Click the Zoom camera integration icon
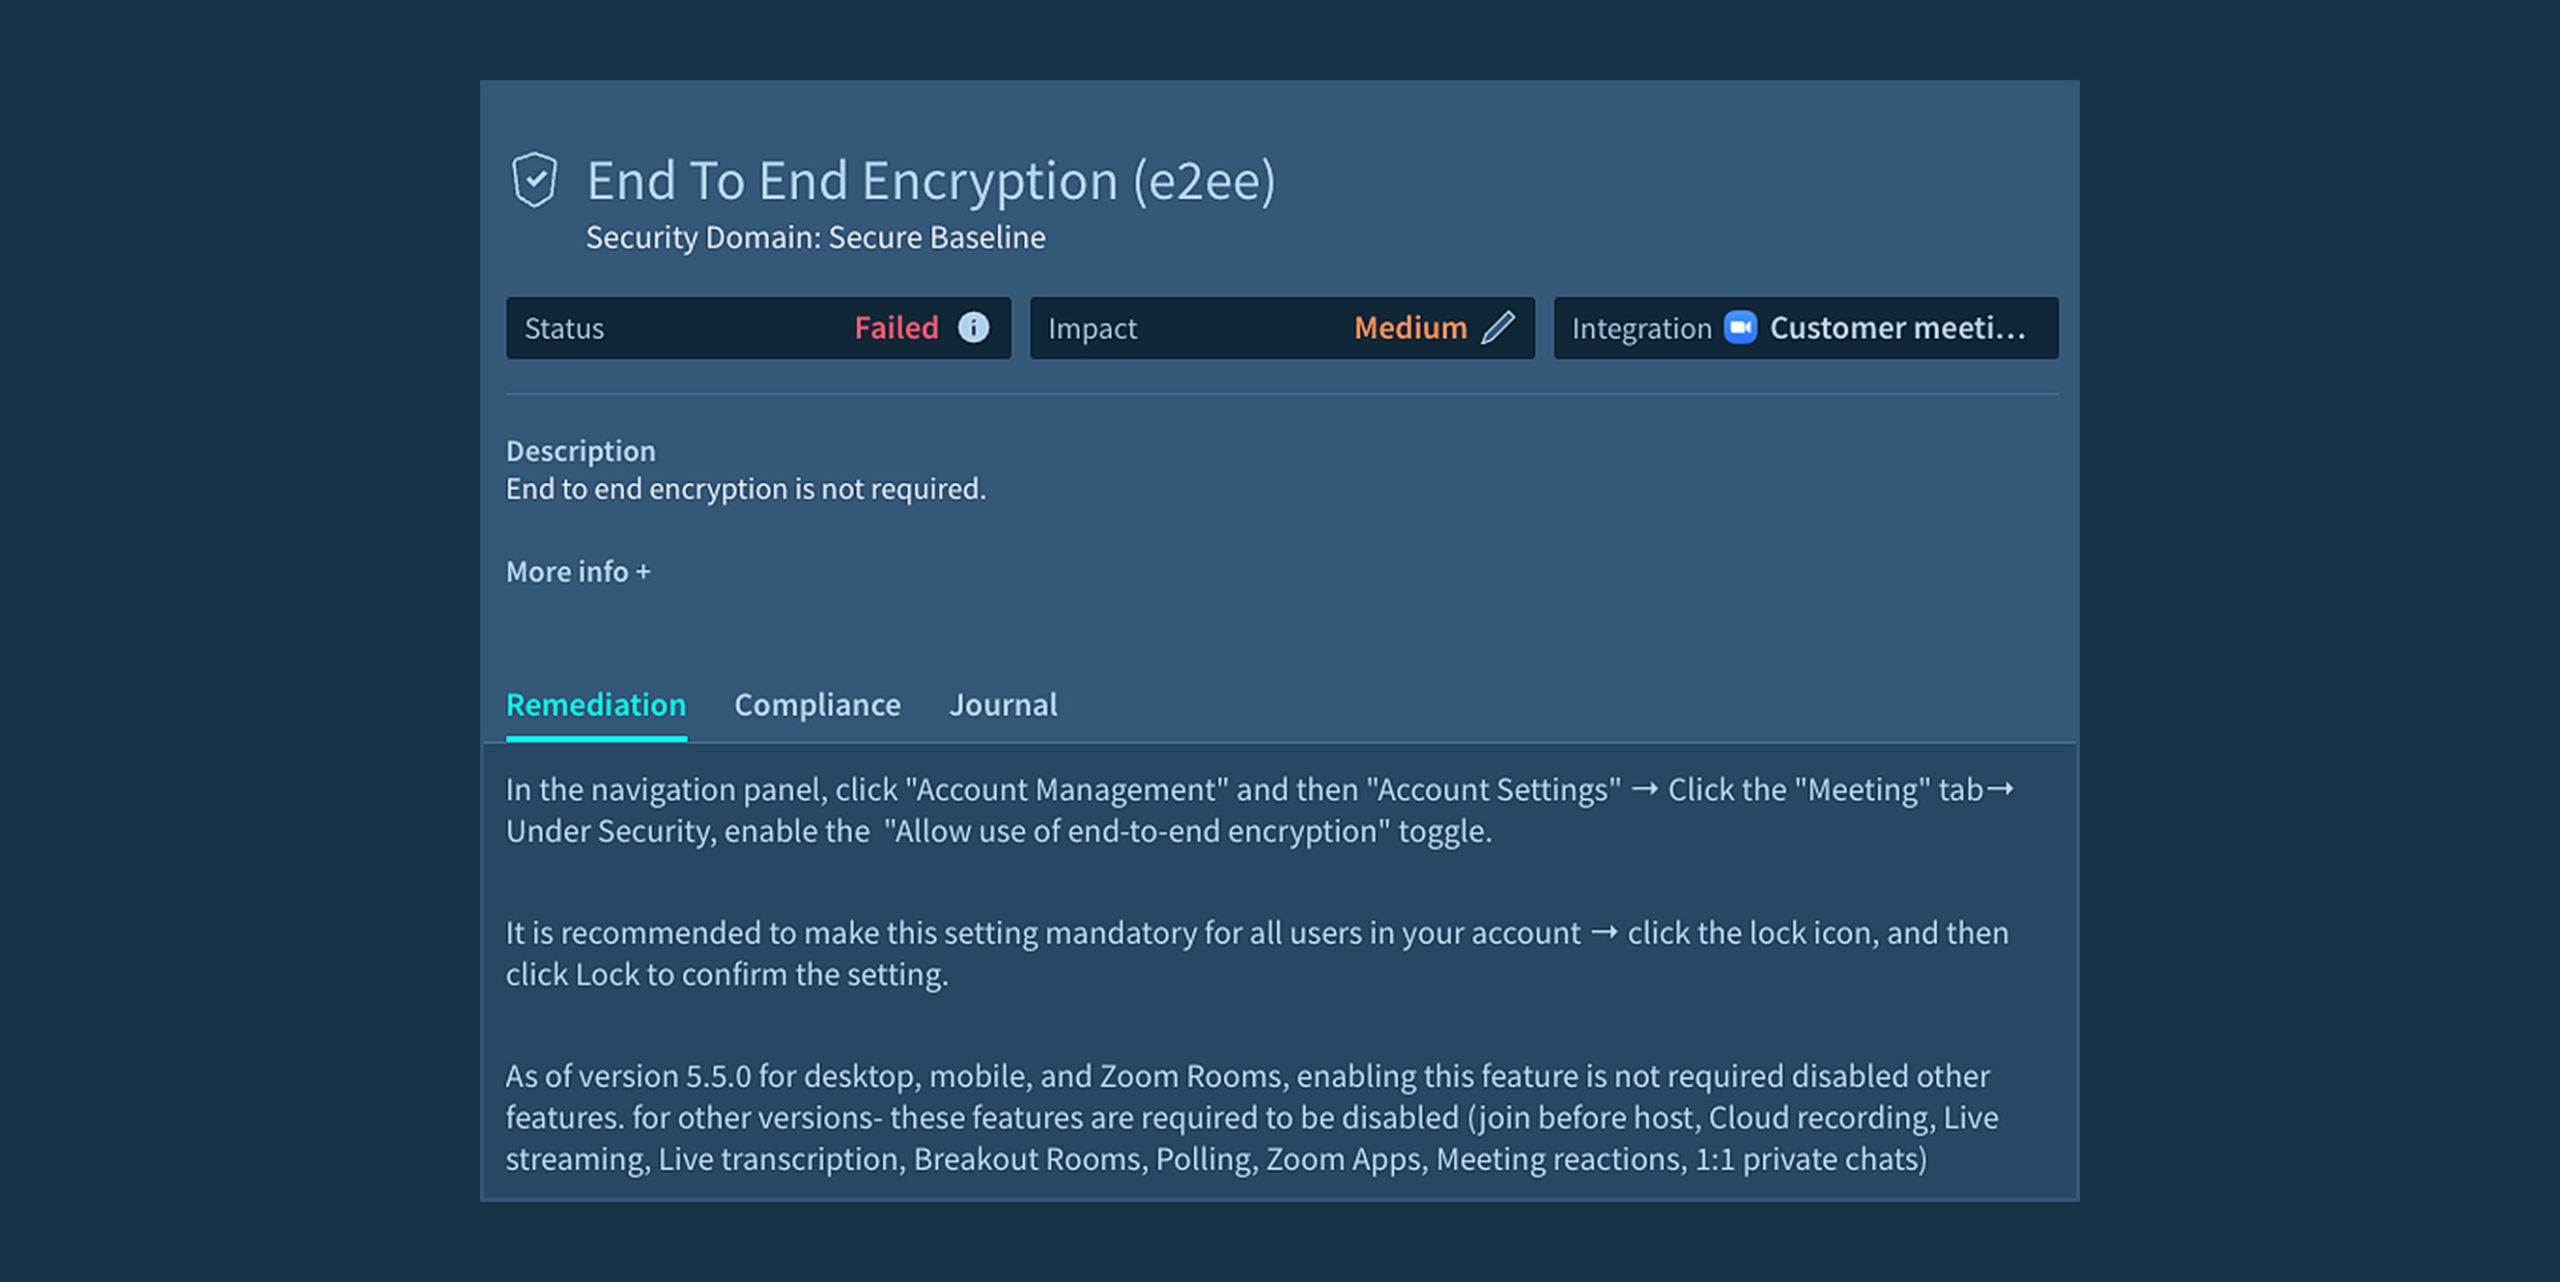Screen dimensions: 2560x1282 1740,327
